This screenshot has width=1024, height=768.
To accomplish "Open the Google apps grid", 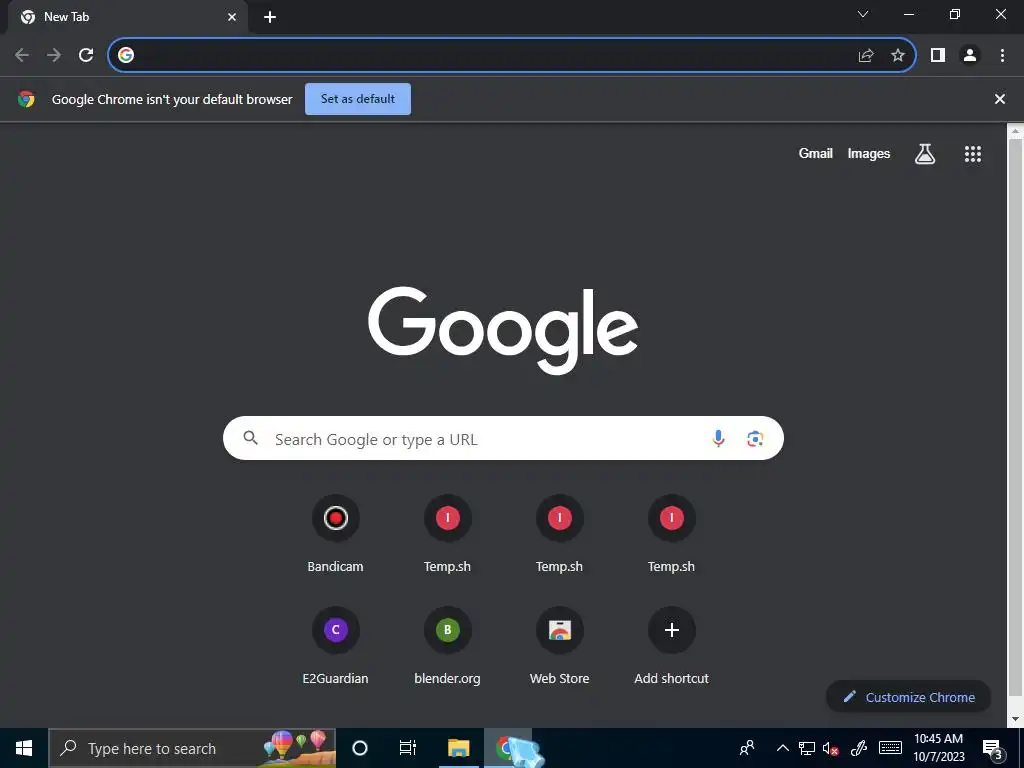I will (972, 154).
